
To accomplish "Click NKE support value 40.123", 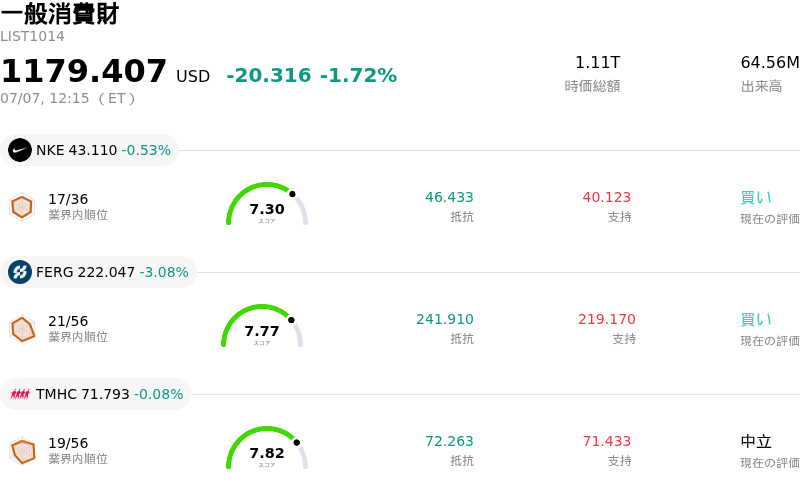I will tap(607, 197).
